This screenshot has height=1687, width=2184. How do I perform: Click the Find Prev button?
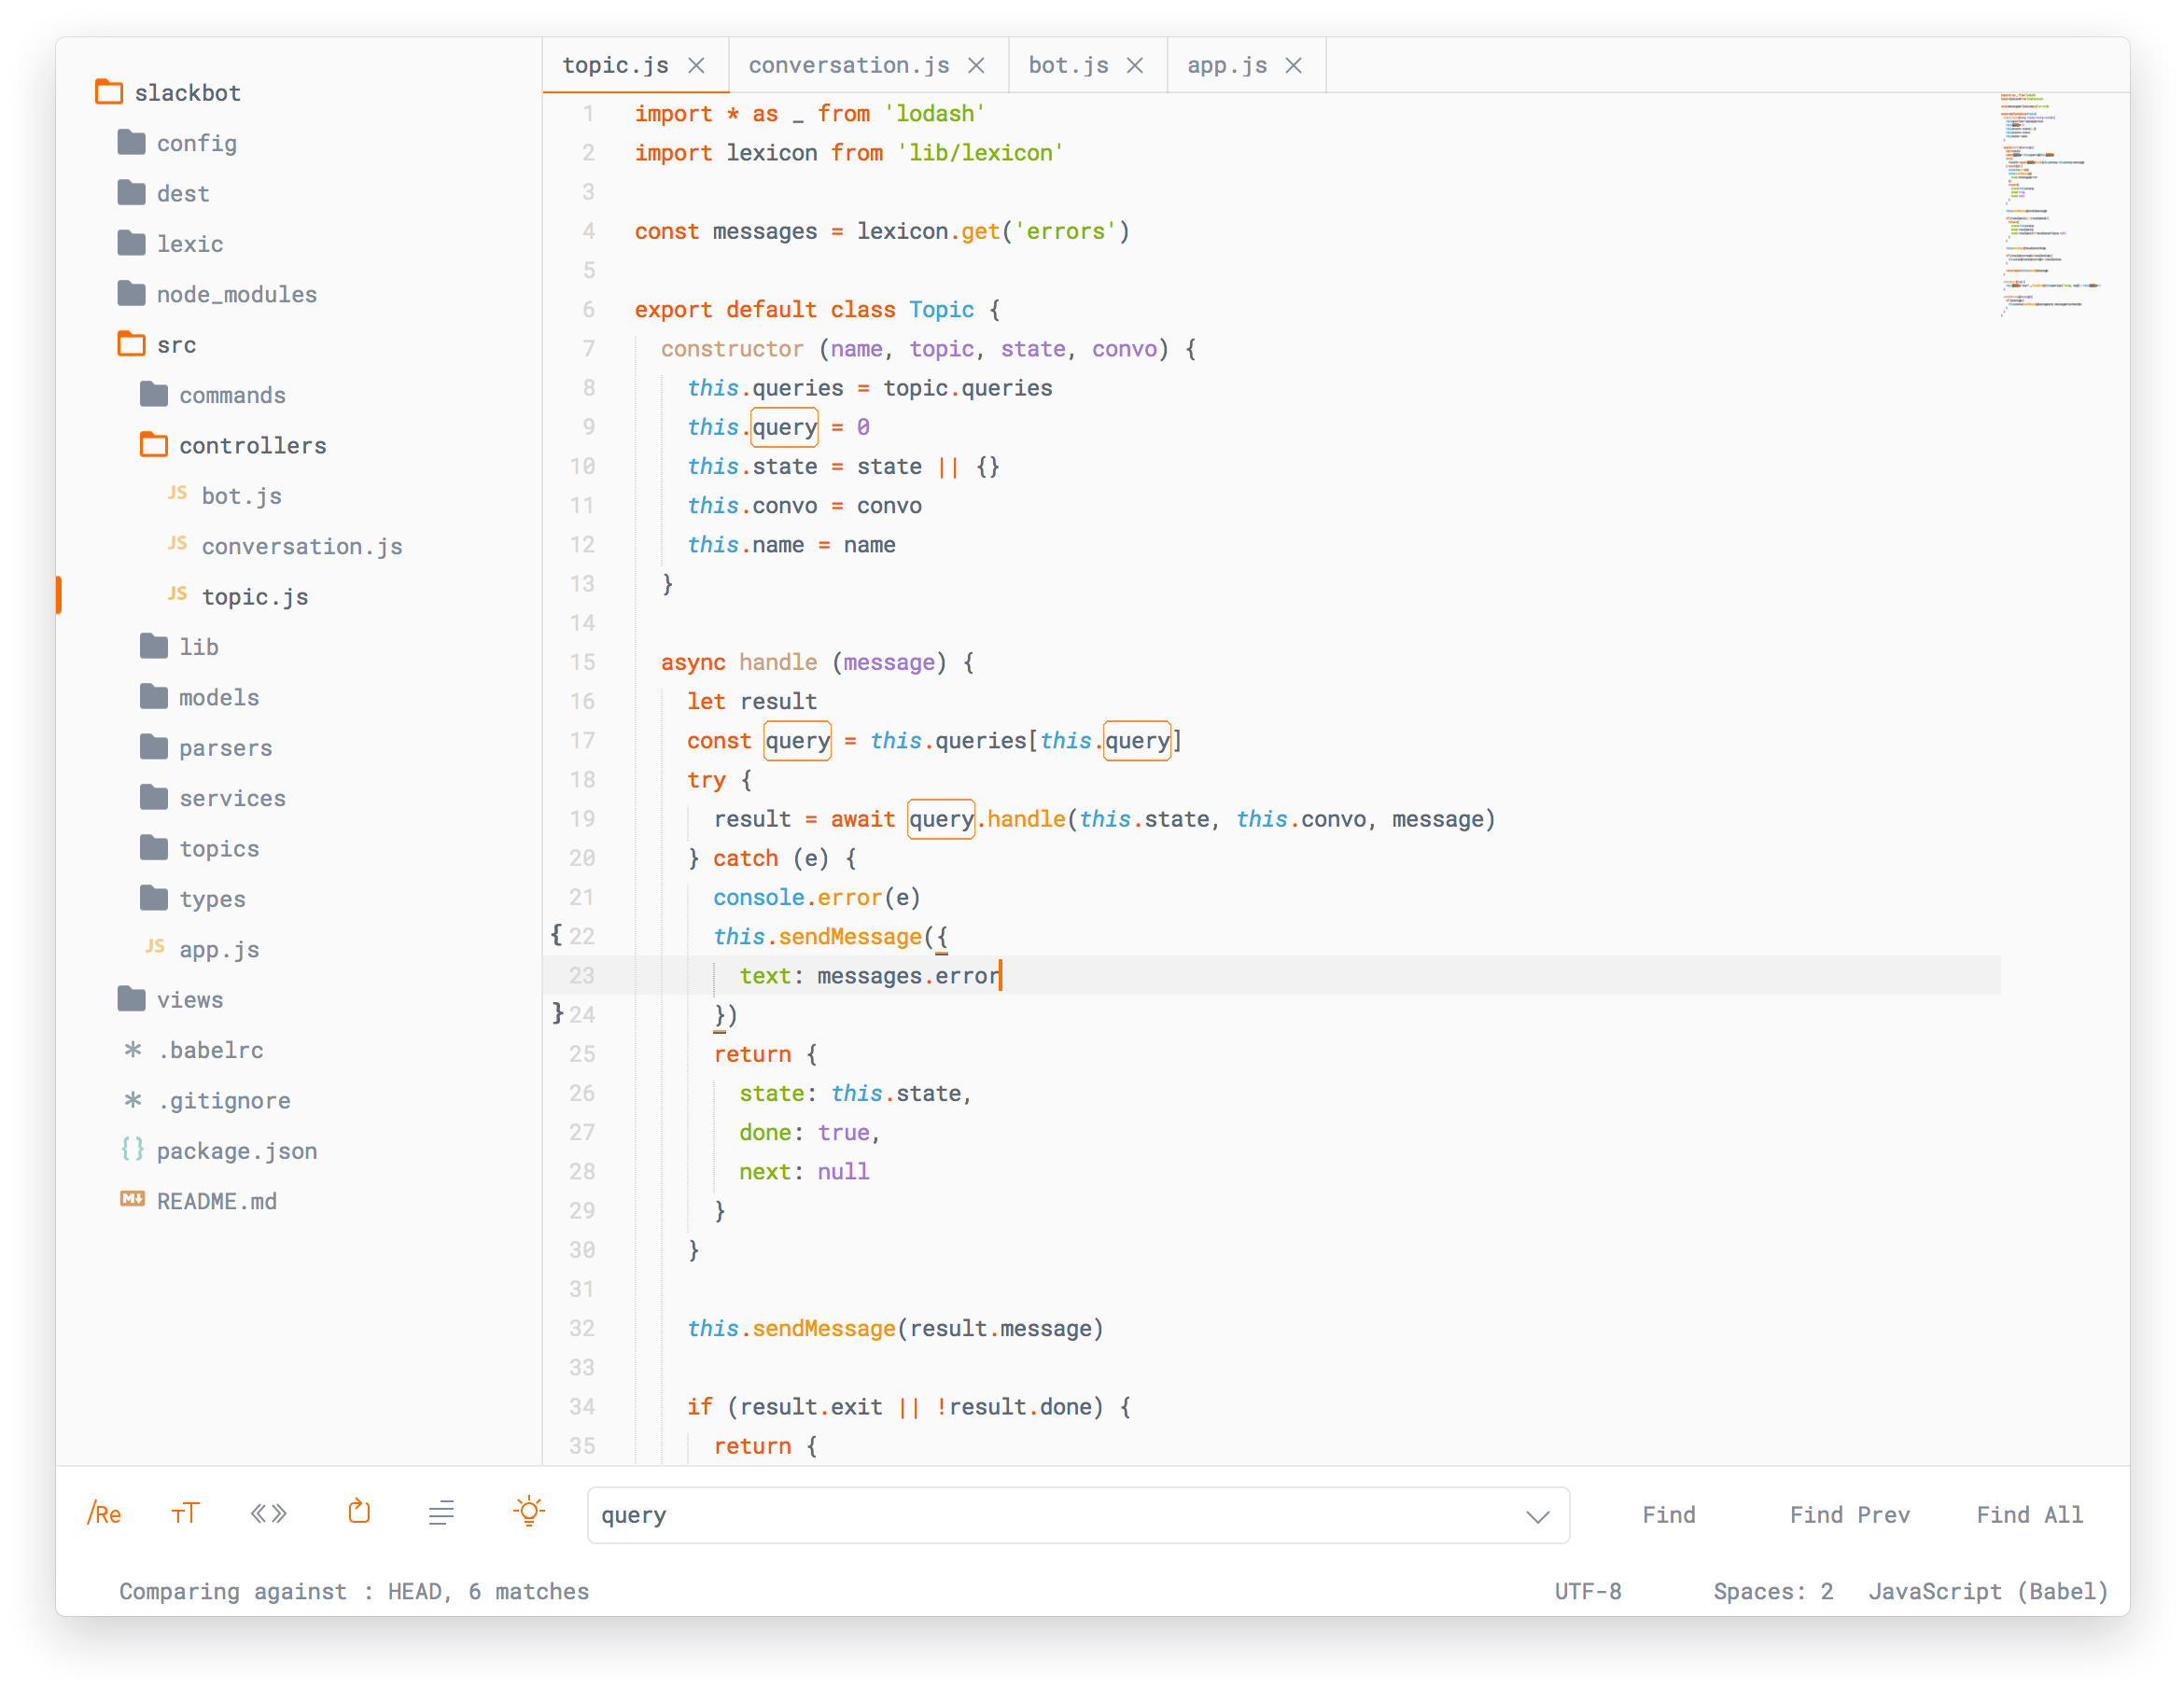[x=1849, y=1514]
